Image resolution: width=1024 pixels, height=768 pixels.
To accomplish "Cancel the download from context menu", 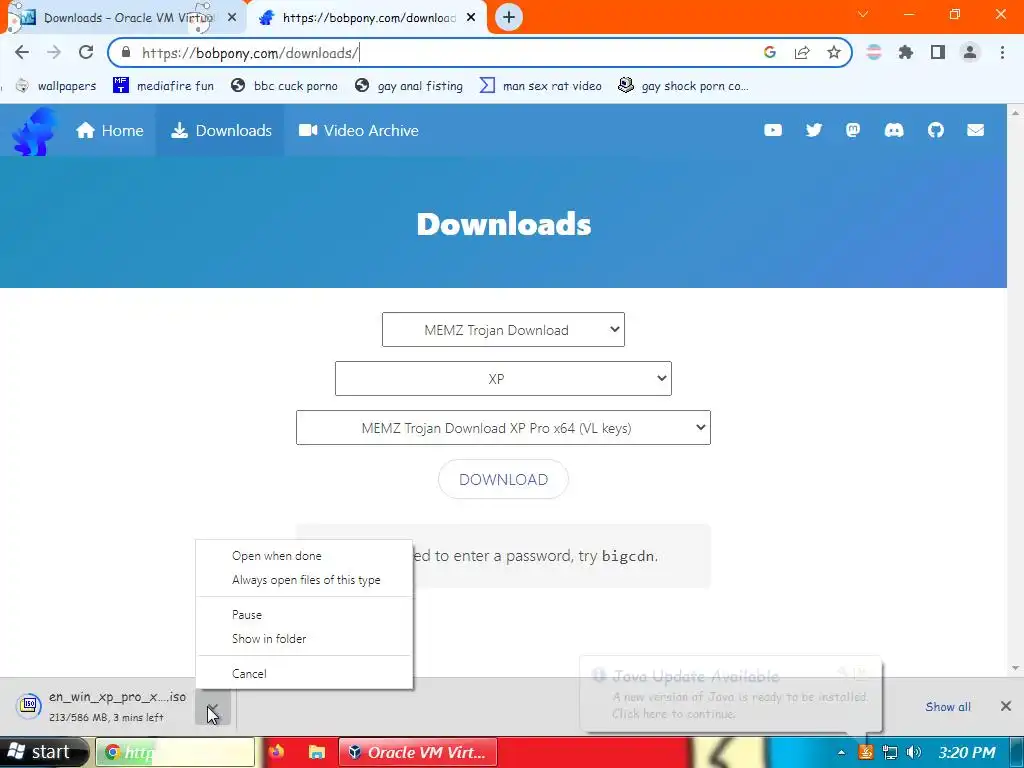I will 305,673.
